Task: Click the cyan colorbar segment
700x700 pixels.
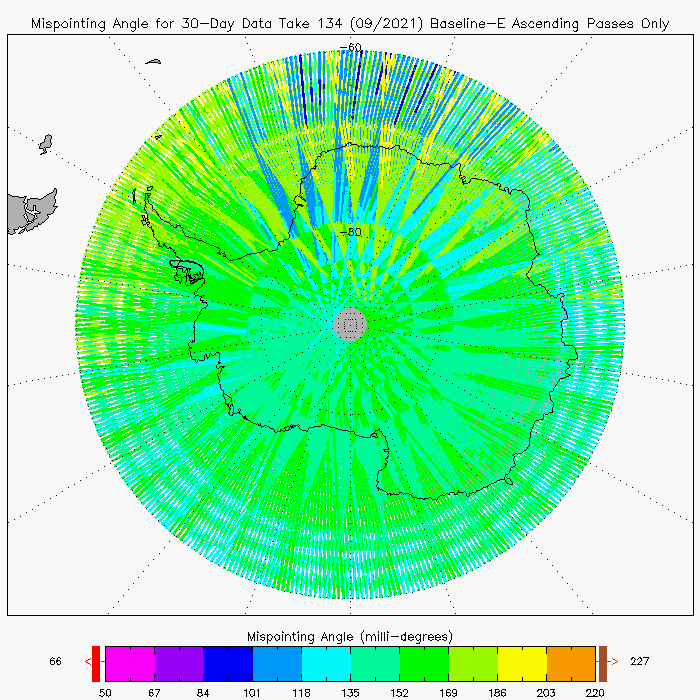Action: tap(326, 663)
